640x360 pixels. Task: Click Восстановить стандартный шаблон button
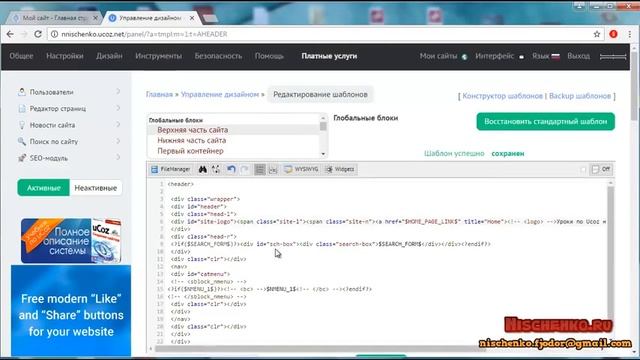(545, 122)
